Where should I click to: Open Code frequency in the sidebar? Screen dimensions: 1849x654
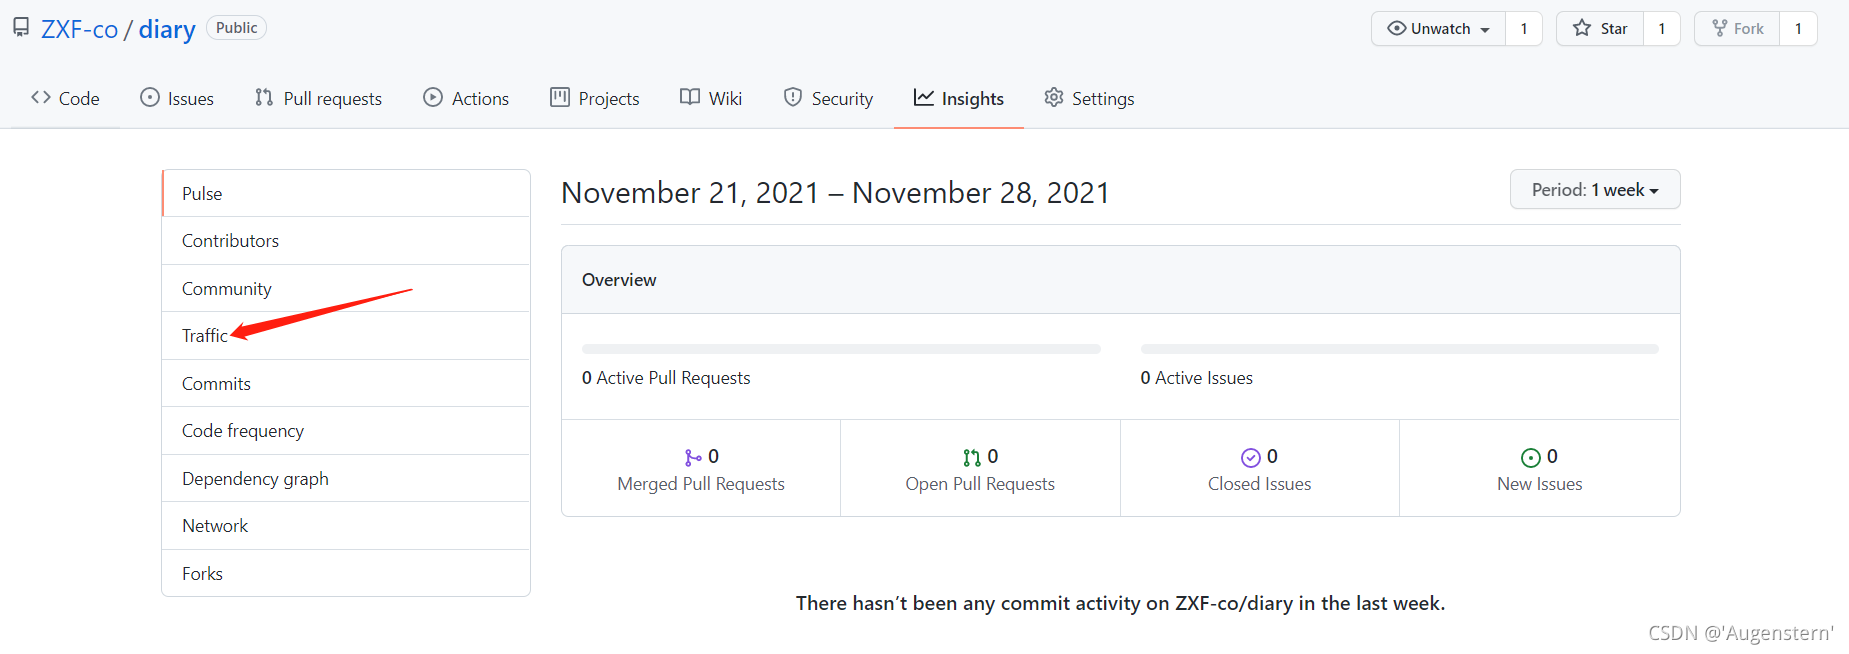coord(346,431)
